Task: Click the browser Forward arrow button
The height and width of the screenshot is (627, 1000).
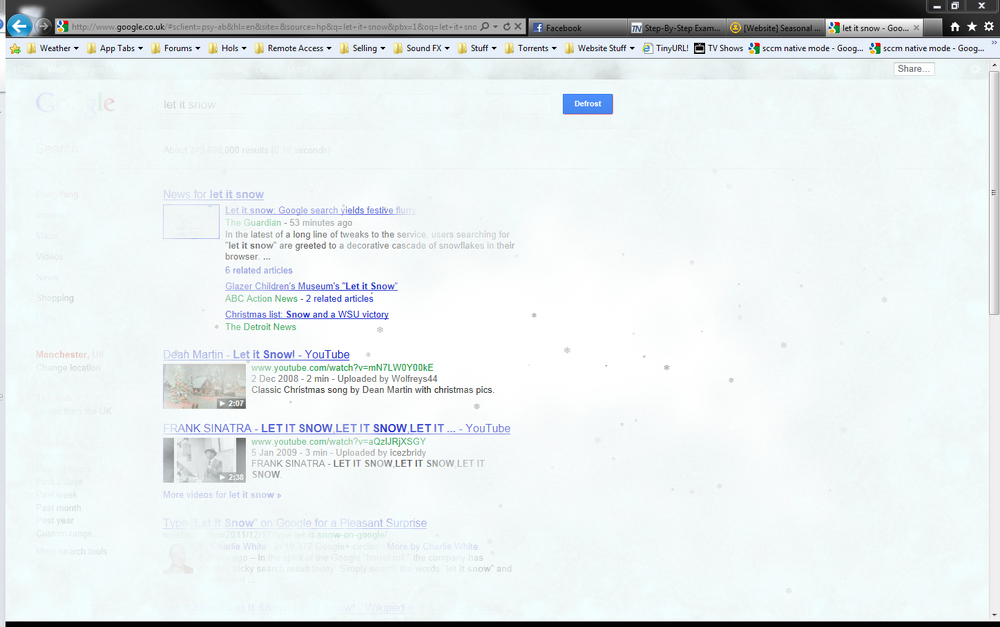Action: point(43,26)
